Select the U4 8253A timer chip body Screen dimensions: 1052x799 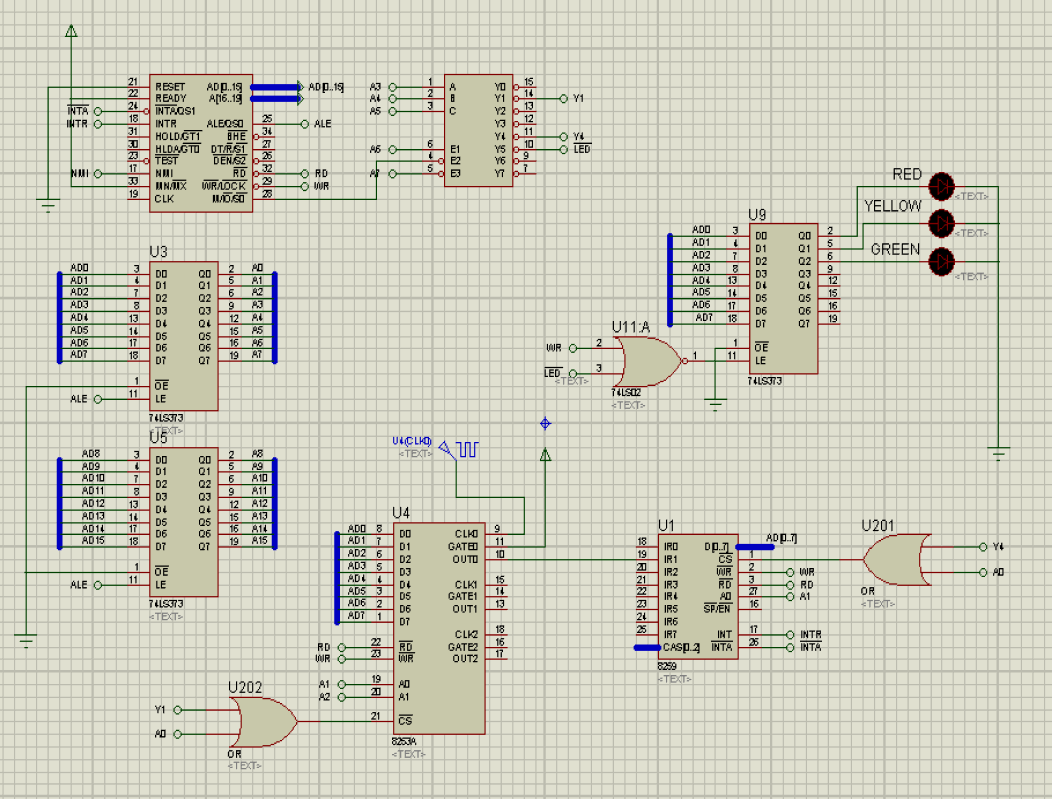(x=439, y=629)
